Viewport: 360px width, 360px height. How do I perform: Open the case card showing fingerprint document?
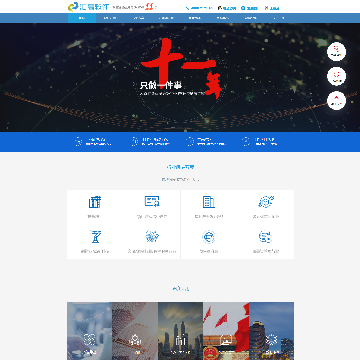click(135, 331)
